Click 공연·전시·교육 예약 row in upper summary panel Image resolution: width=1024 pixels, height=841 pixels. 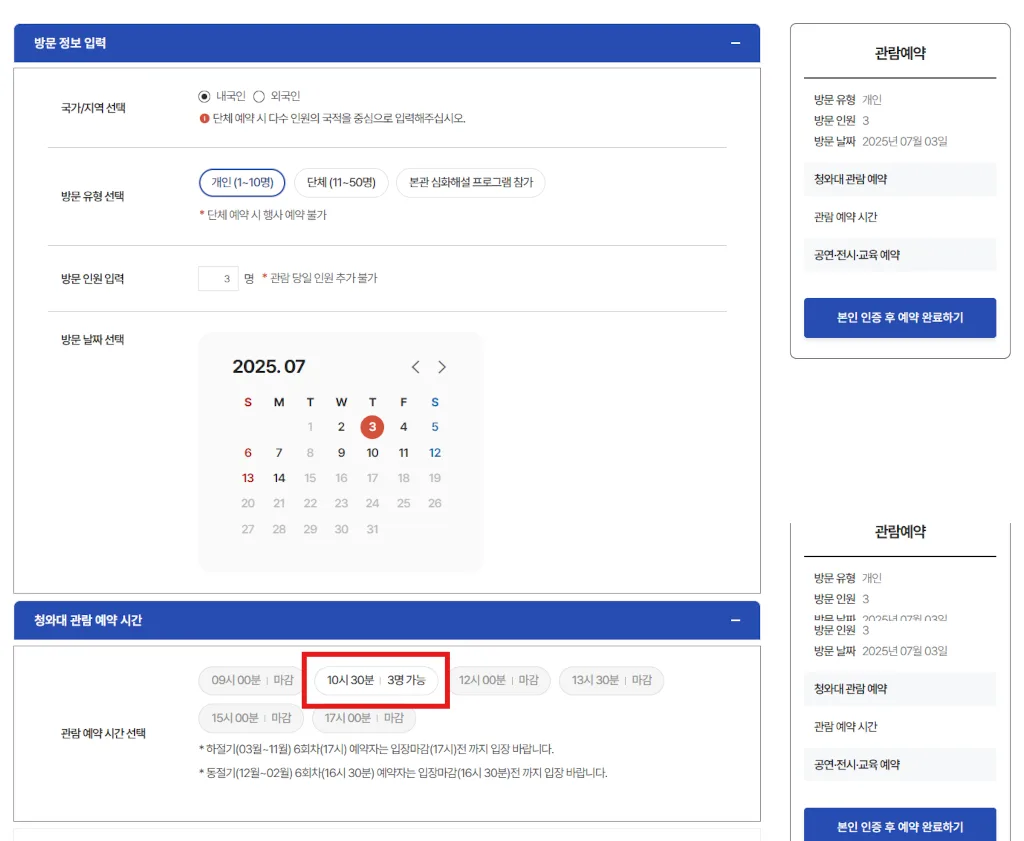coord(900,255)
